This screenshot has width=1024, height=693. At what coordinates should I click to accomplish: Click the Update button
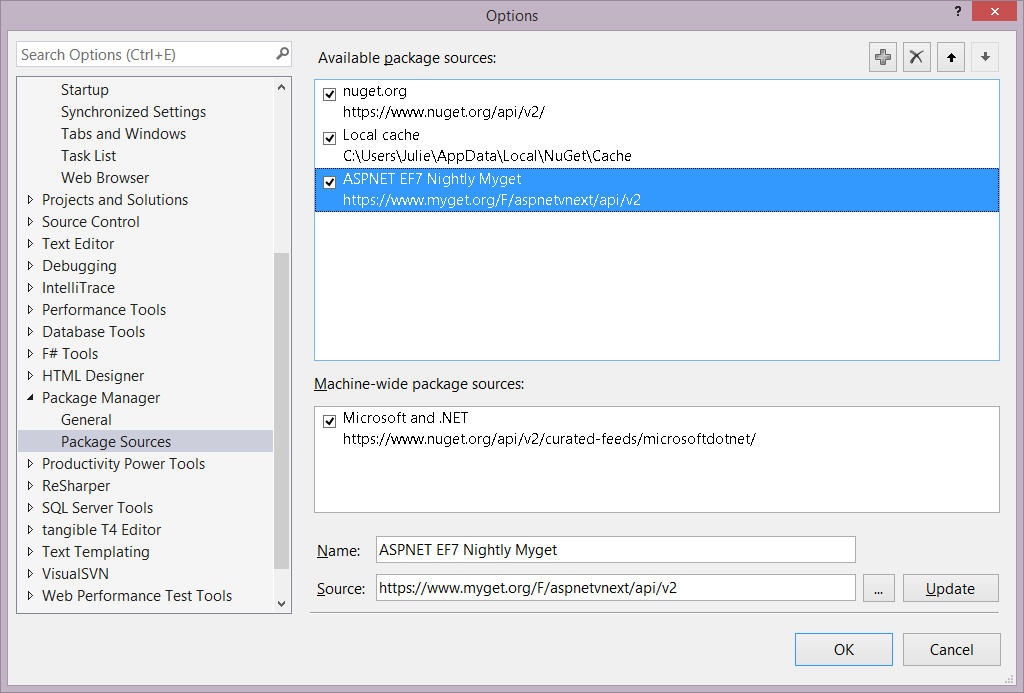pos(950,588)
